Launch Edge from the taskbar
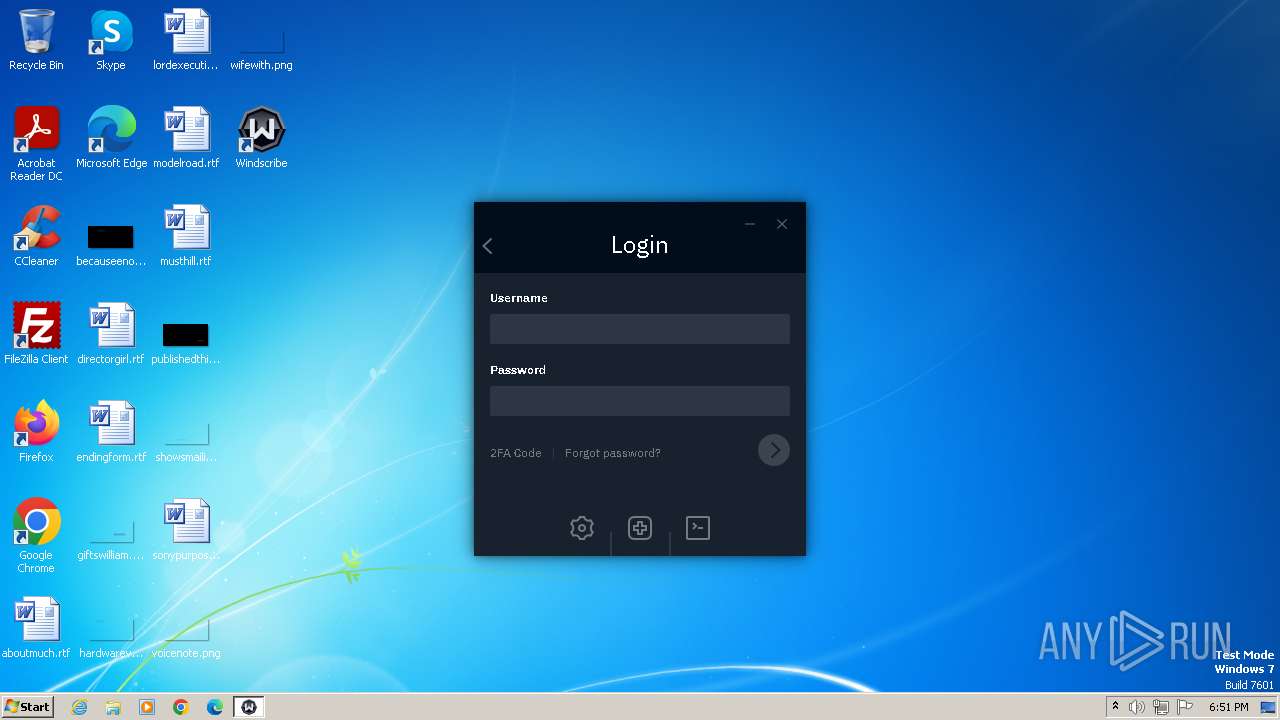The image size is (1280, 720). point(215,707)
